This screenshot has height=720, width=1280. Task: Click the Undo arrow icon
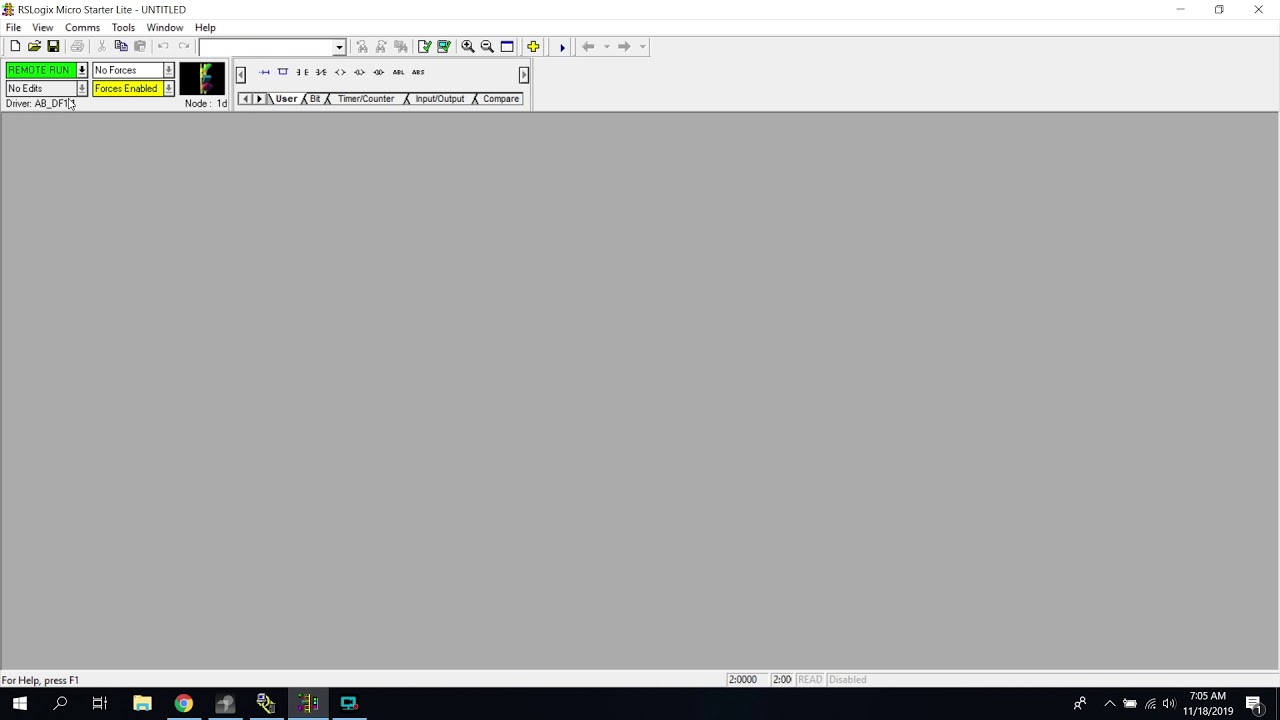coord(163,46)
